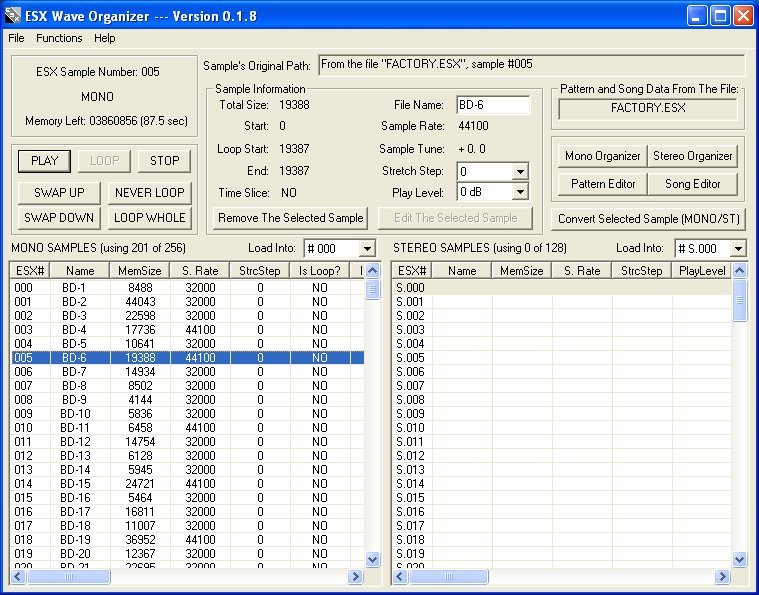Select highlighted sample row 005 BD-6
The image size is (759, 595).
187,358
